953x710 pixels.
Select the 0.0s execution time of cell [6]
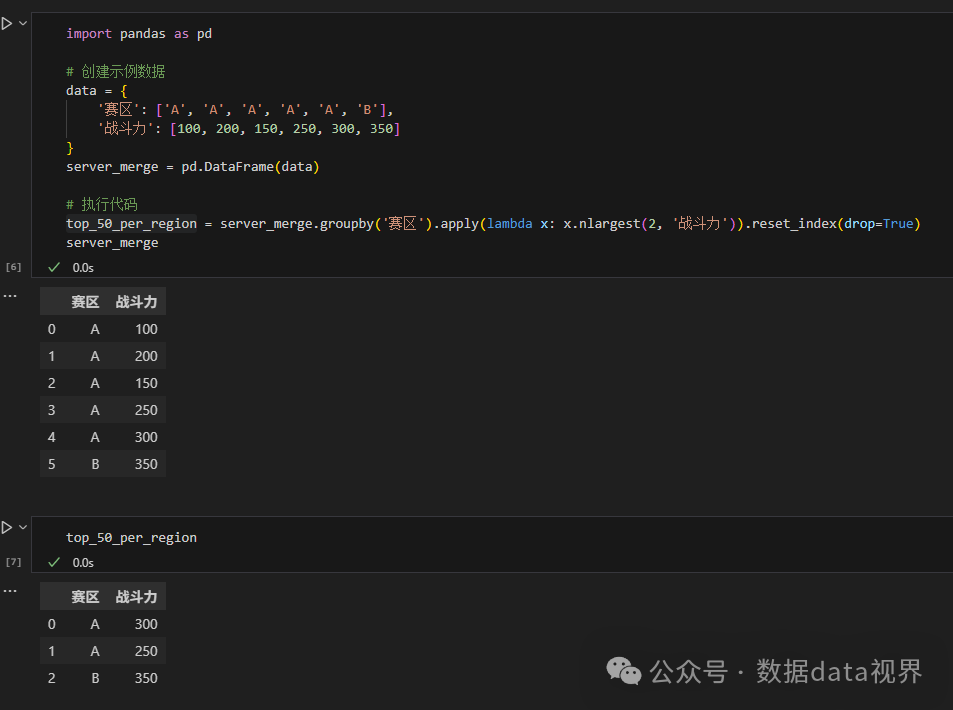tap(83, 267)
